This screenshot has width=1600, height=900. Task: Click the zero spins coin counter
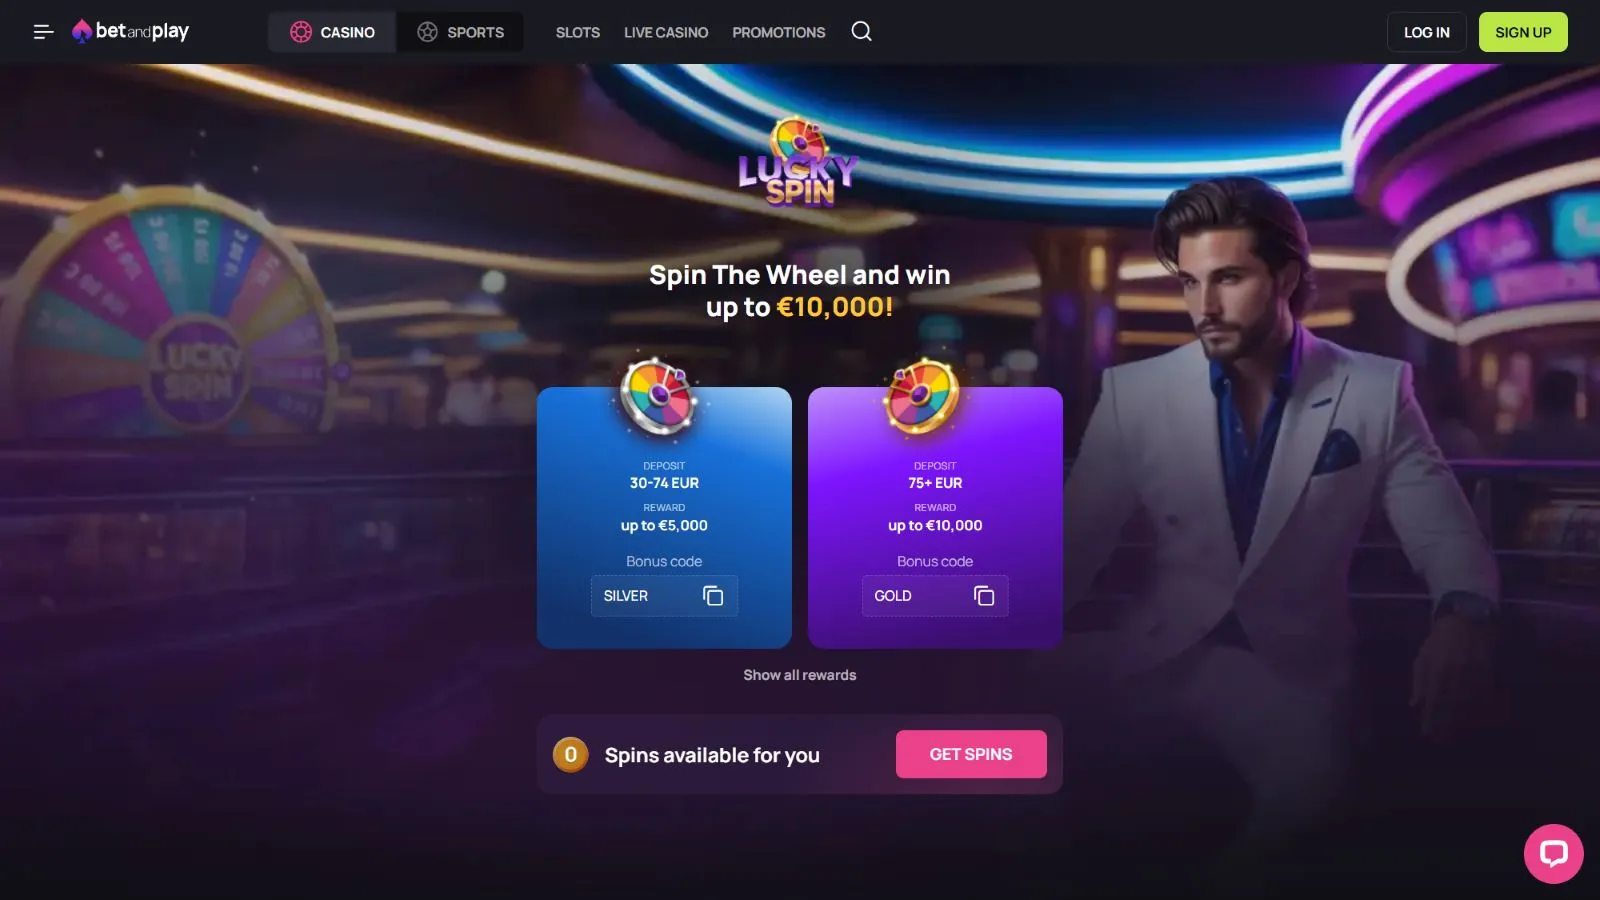(571, 755)
